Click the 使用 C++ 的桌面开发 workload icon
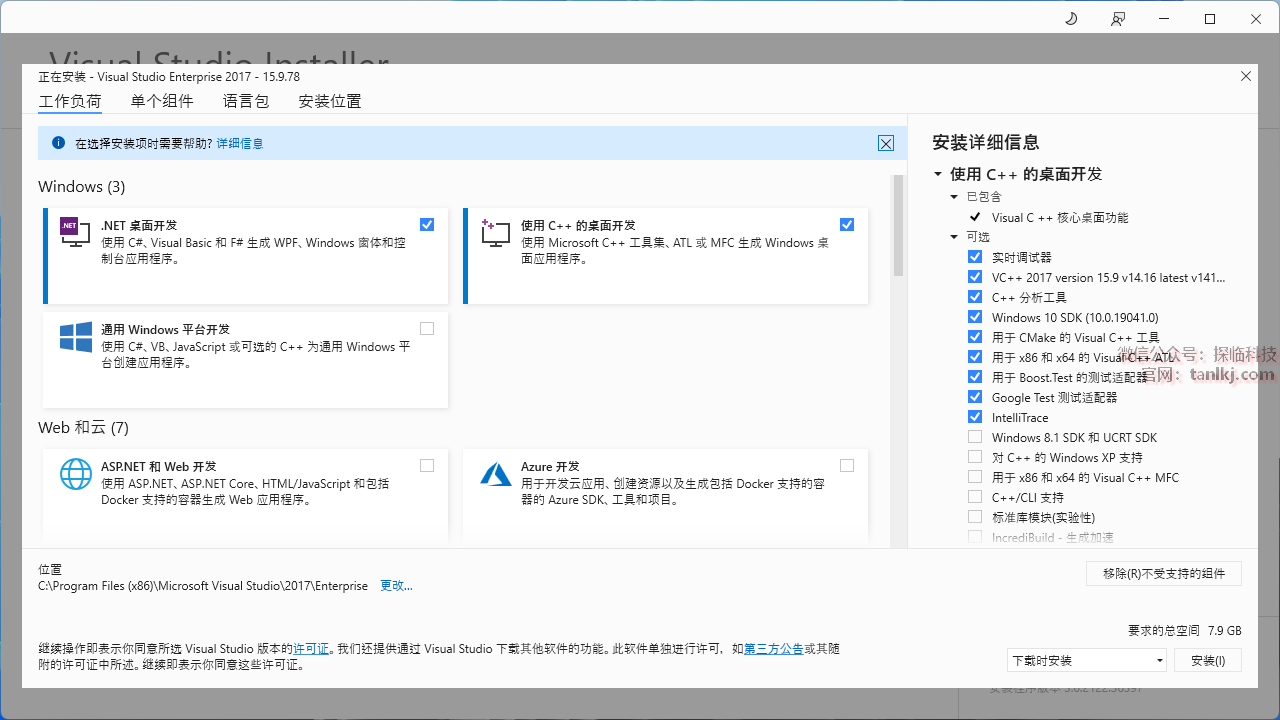The height and width of the screenshot is (720, 1280). tap(496, 233)
